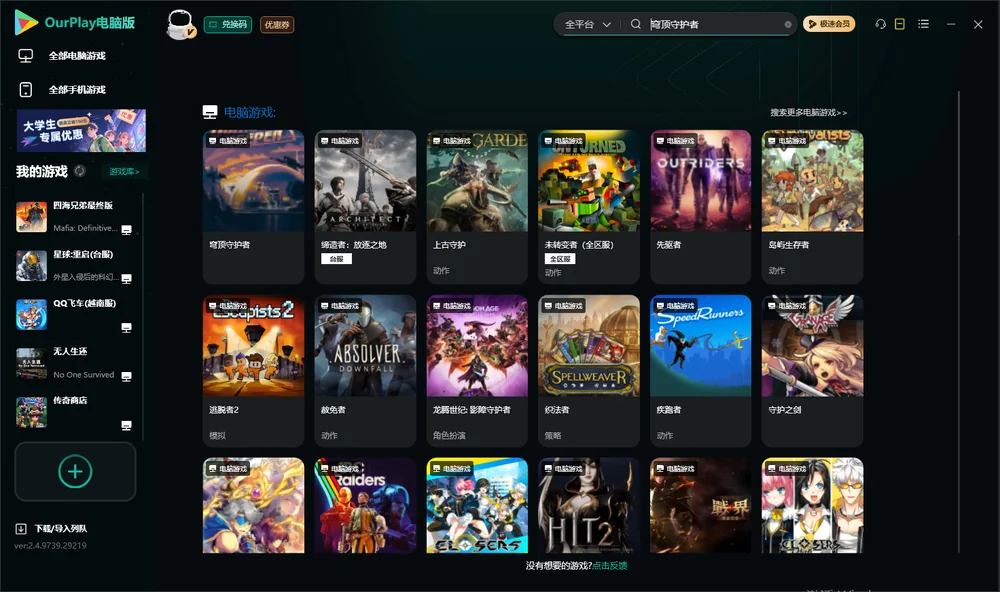
Task: Focus the search input field
Action: point(716,24)
